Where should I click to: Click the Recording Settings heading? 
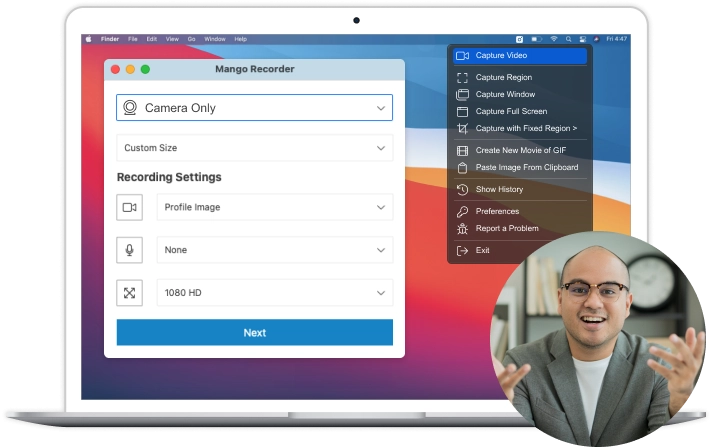[x=169, y=177]
